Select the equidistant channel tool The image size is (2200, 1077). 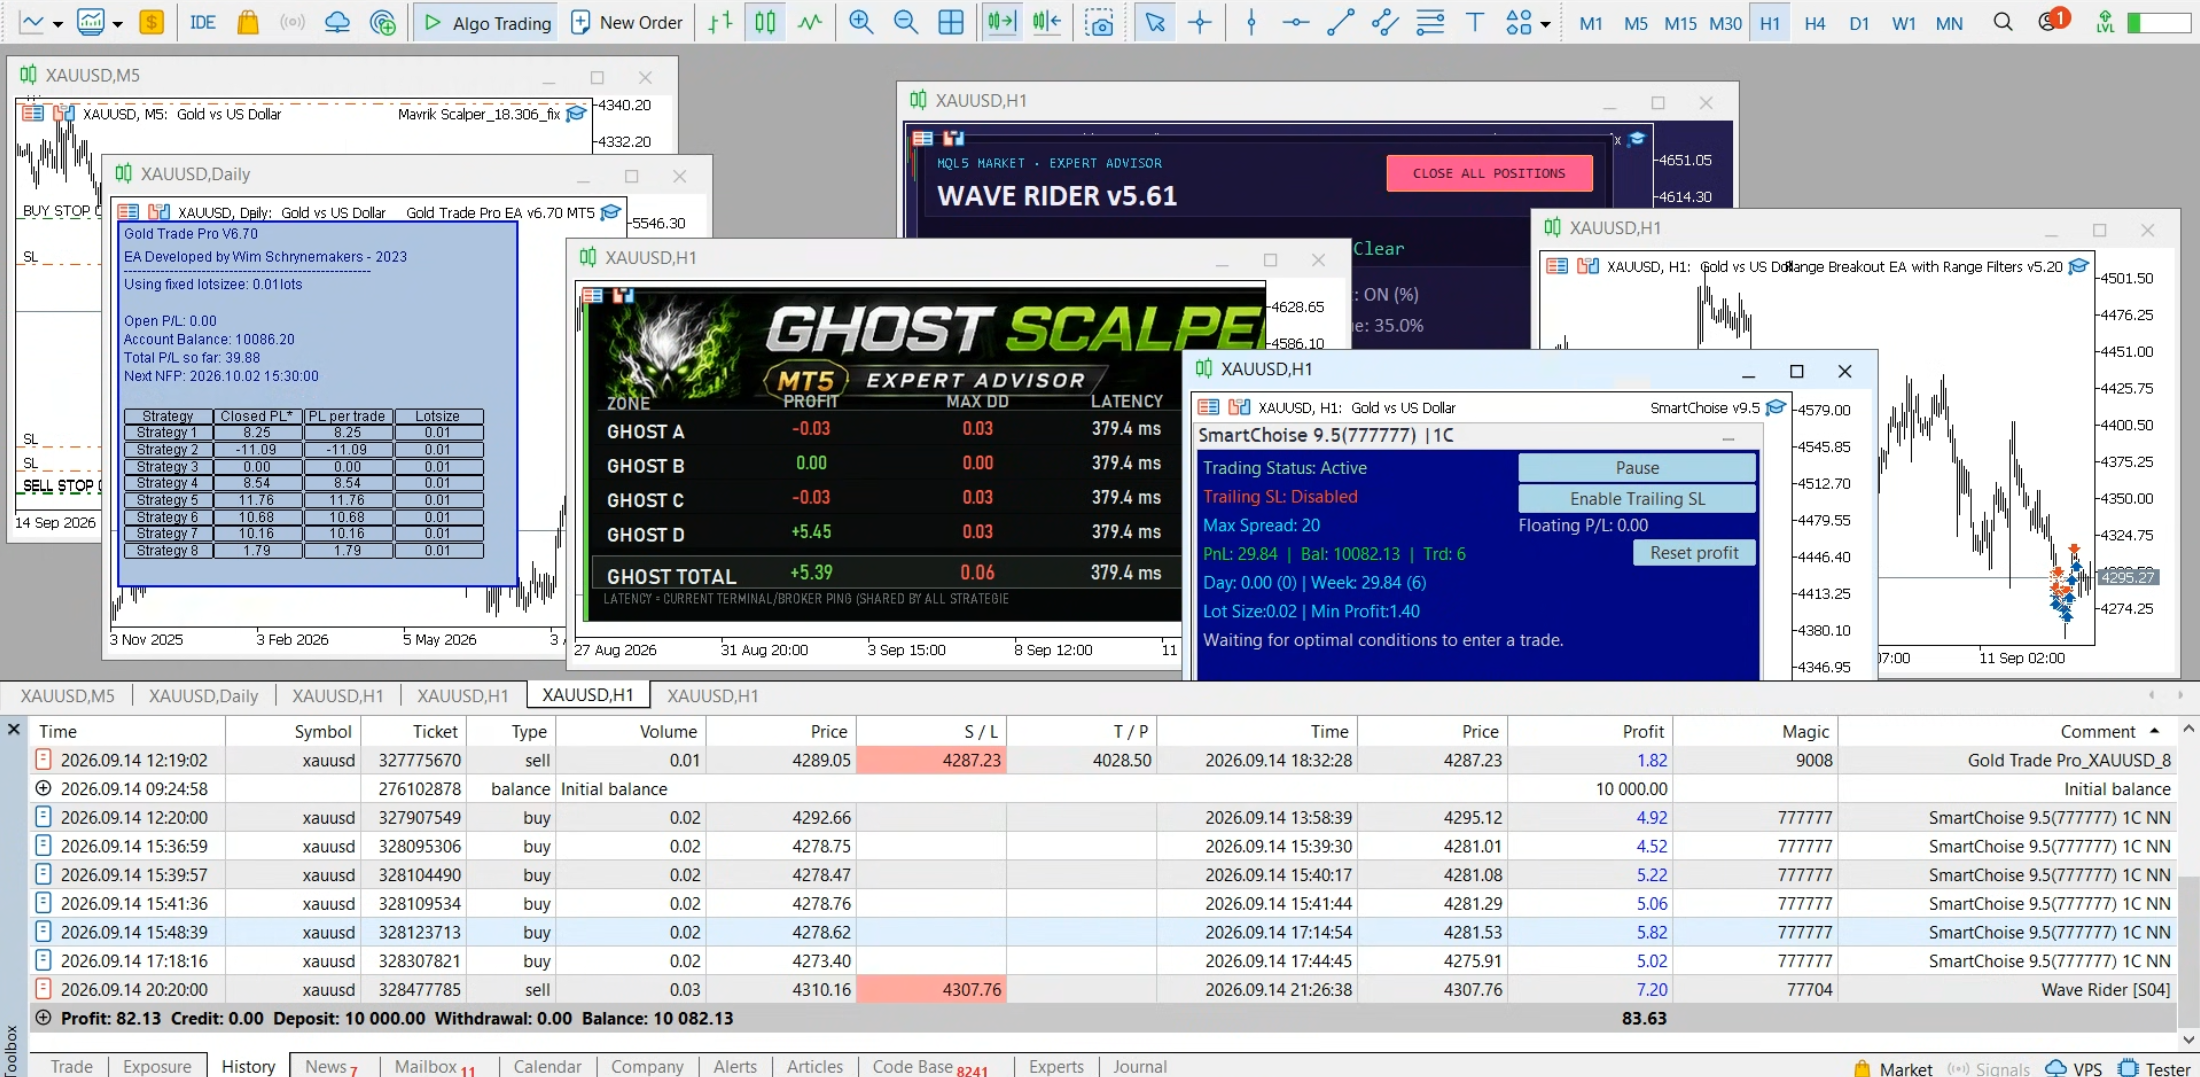[x=1385, y=22]
